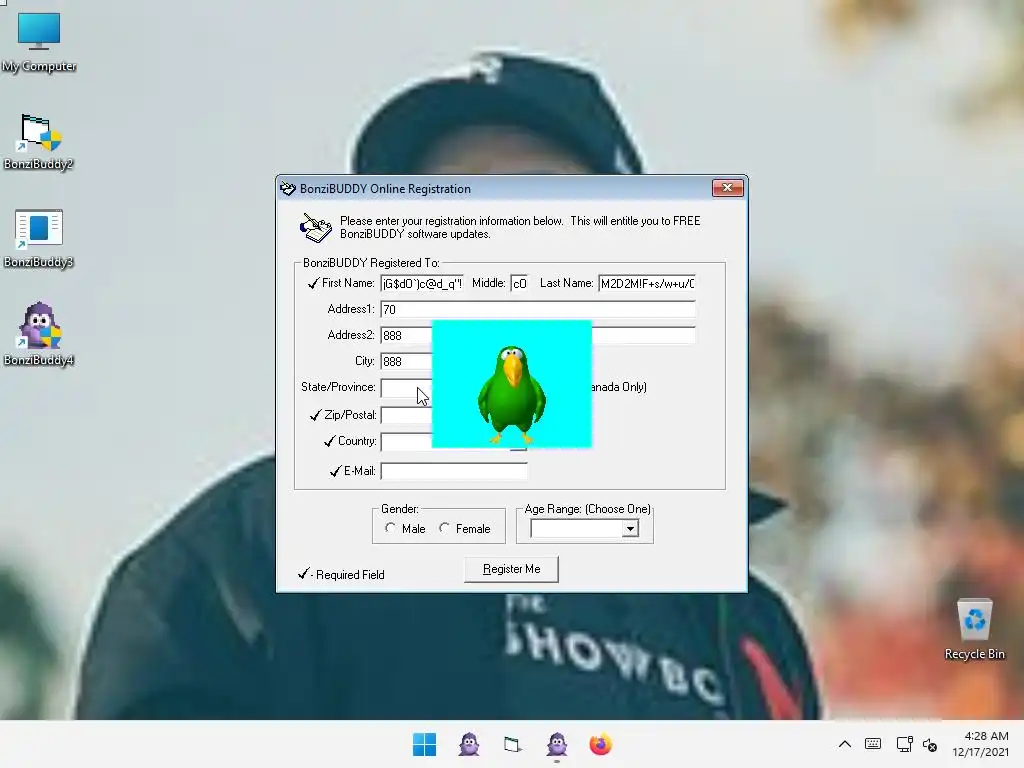Open the network status tray icon
The image size is (1024, 768).
(904, 744)
